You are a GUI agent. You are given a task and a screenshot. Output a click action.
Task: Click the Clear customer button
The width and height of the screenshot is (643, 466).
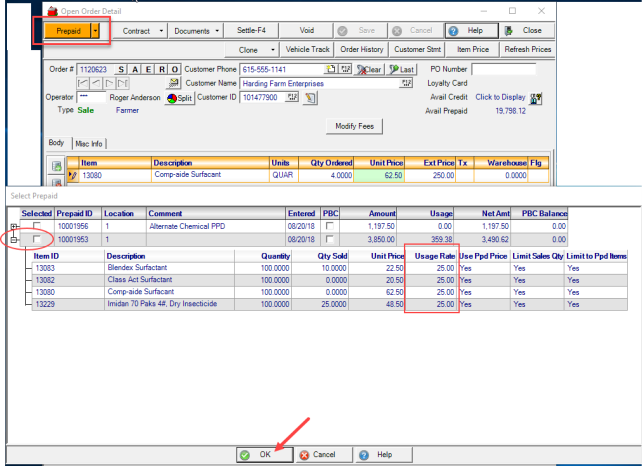pos(369,70)
